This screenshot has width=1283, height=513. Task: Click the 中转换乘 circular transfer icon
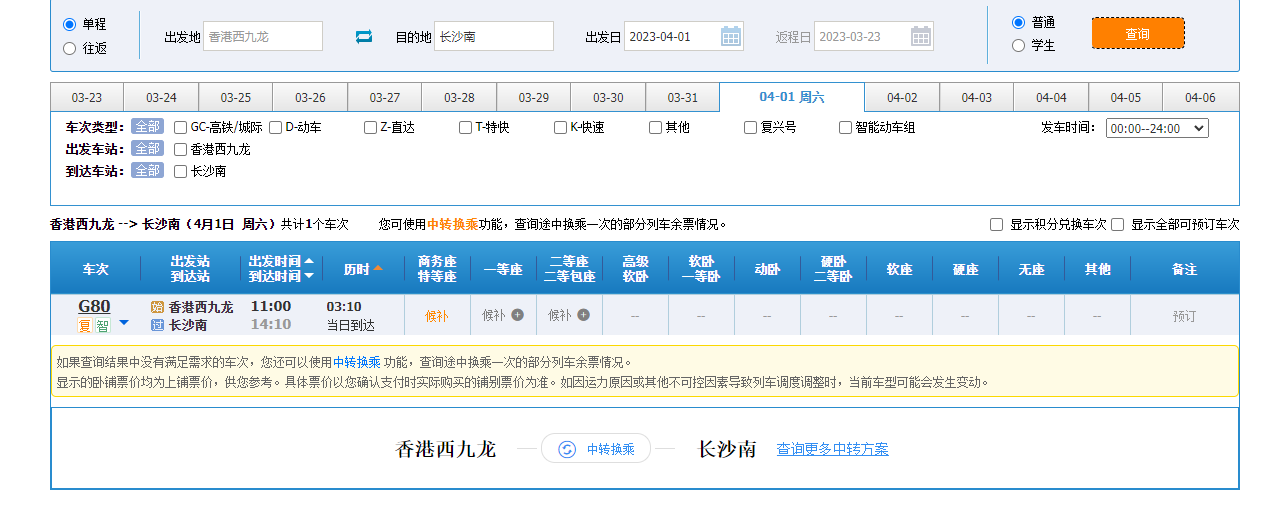tap(567, 449)
